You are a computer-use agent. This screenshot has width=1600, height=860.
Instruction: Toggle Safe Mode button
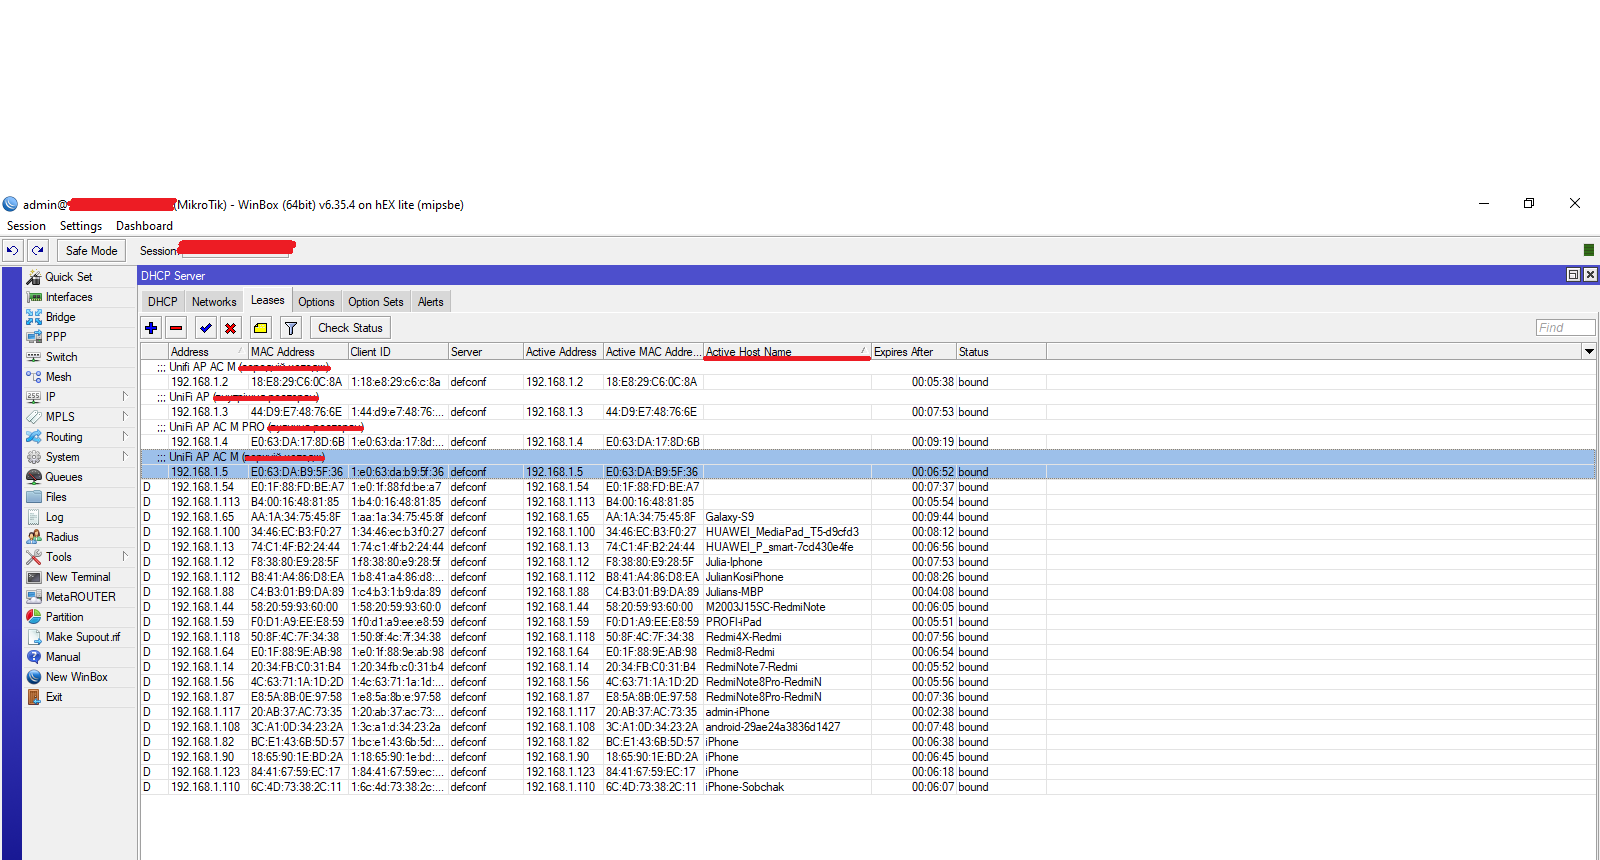pos(92,251)
